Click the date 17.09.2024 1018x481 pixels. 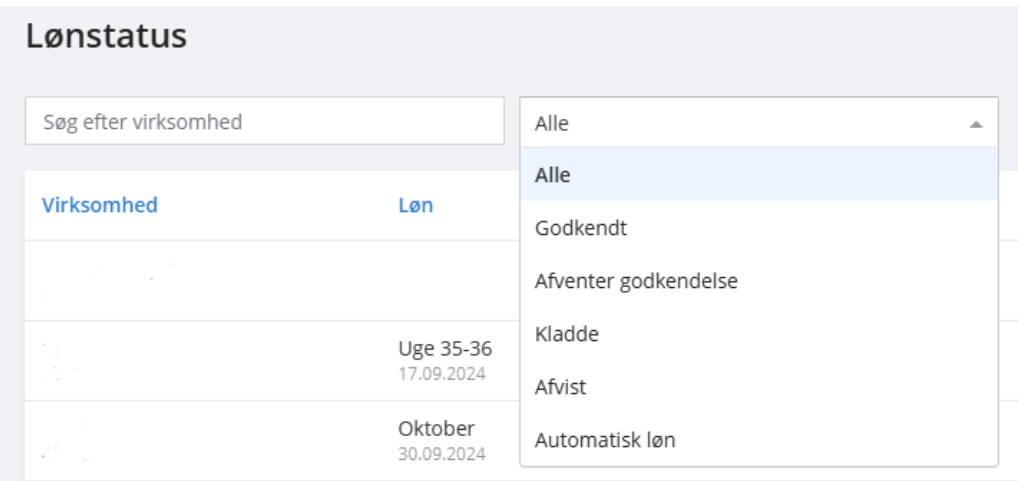tap(442, 374)
